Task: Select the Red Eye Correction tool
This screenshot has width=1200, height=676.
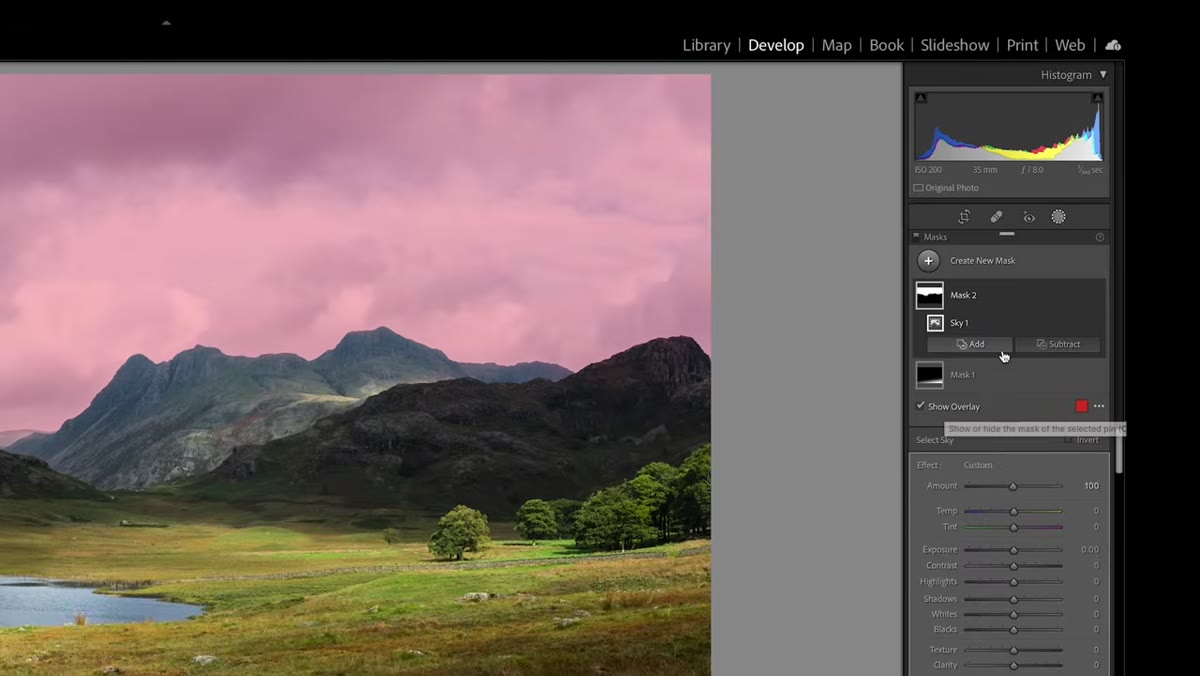Action: [x=1028, y=217]
